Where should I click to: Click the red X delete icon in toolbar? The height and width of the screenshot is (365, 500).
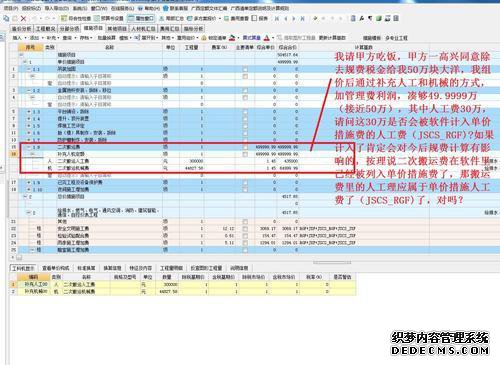pyautogui.click(x=23, y=19)
